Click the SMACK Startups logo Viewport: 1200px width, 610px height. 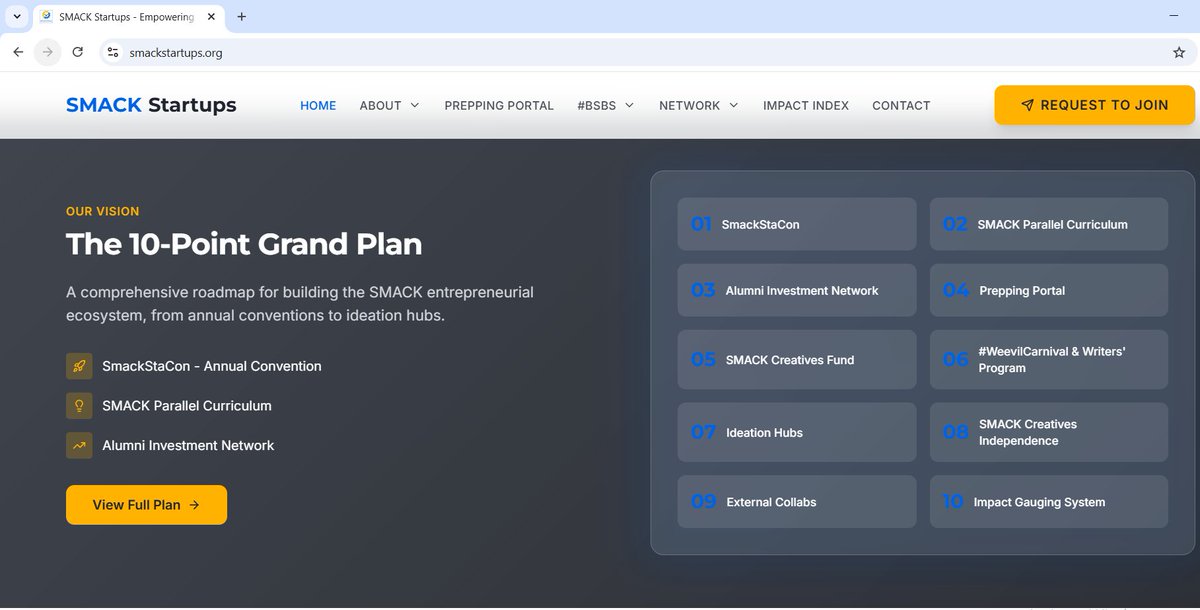(151, 105)
